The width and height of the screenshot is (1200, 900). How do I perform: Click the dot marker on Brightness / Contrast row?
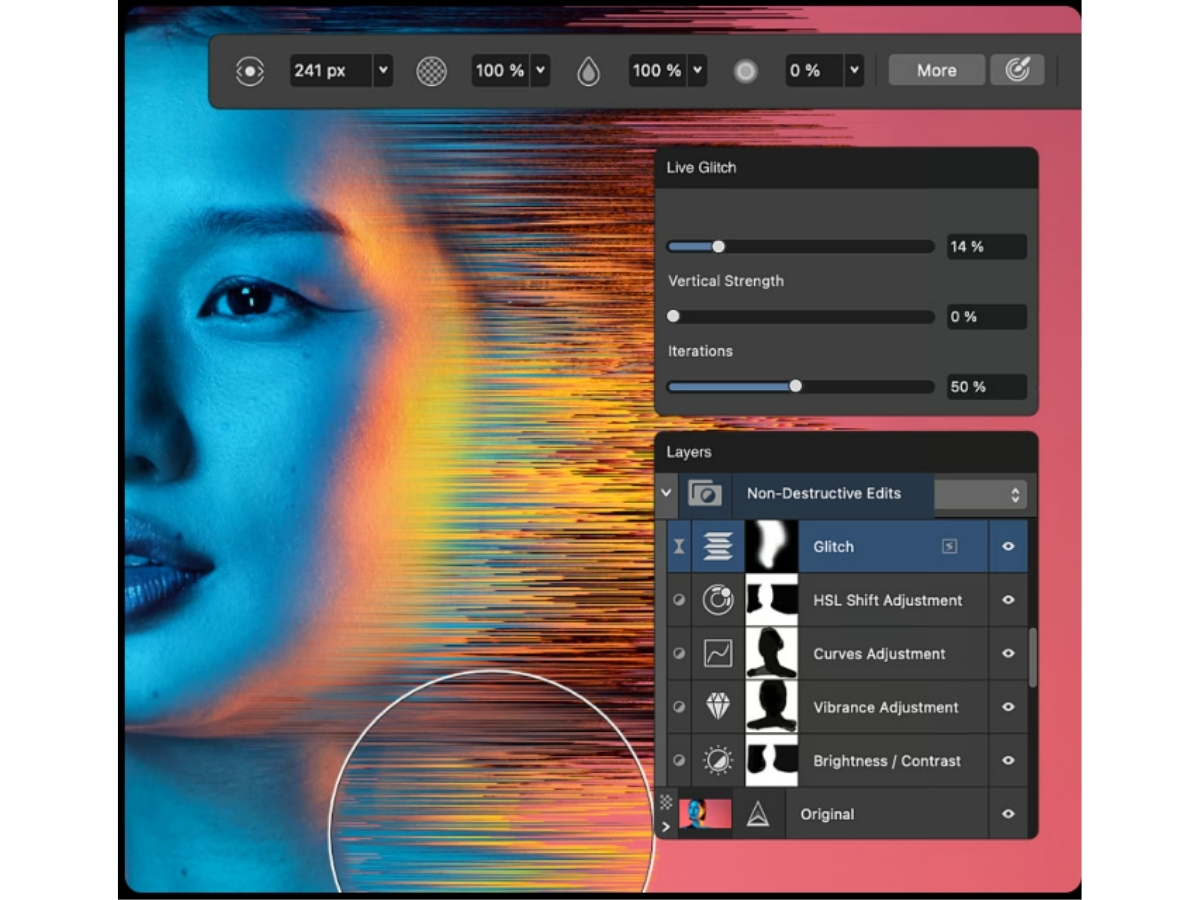tap(679, 761)
